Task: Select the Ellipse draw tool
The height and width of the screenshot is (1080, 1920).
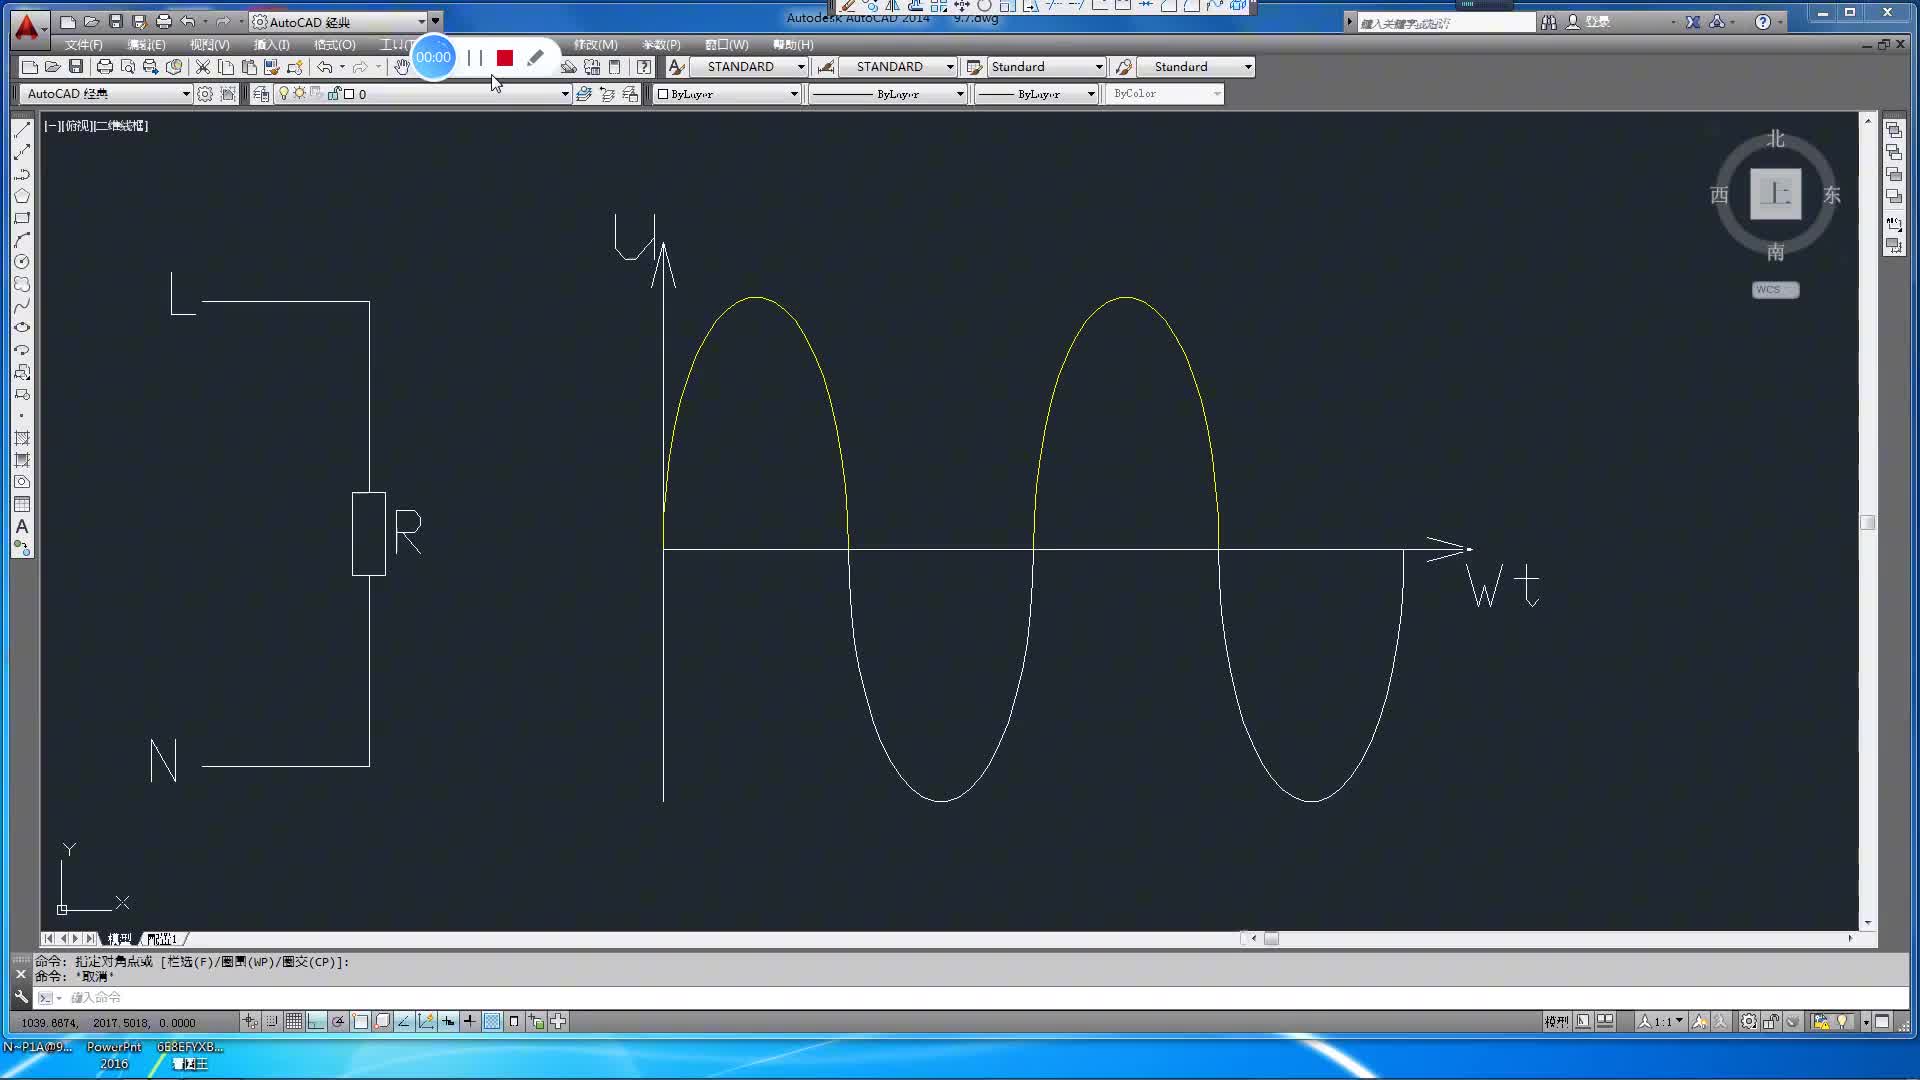Action: pos(22,328)
